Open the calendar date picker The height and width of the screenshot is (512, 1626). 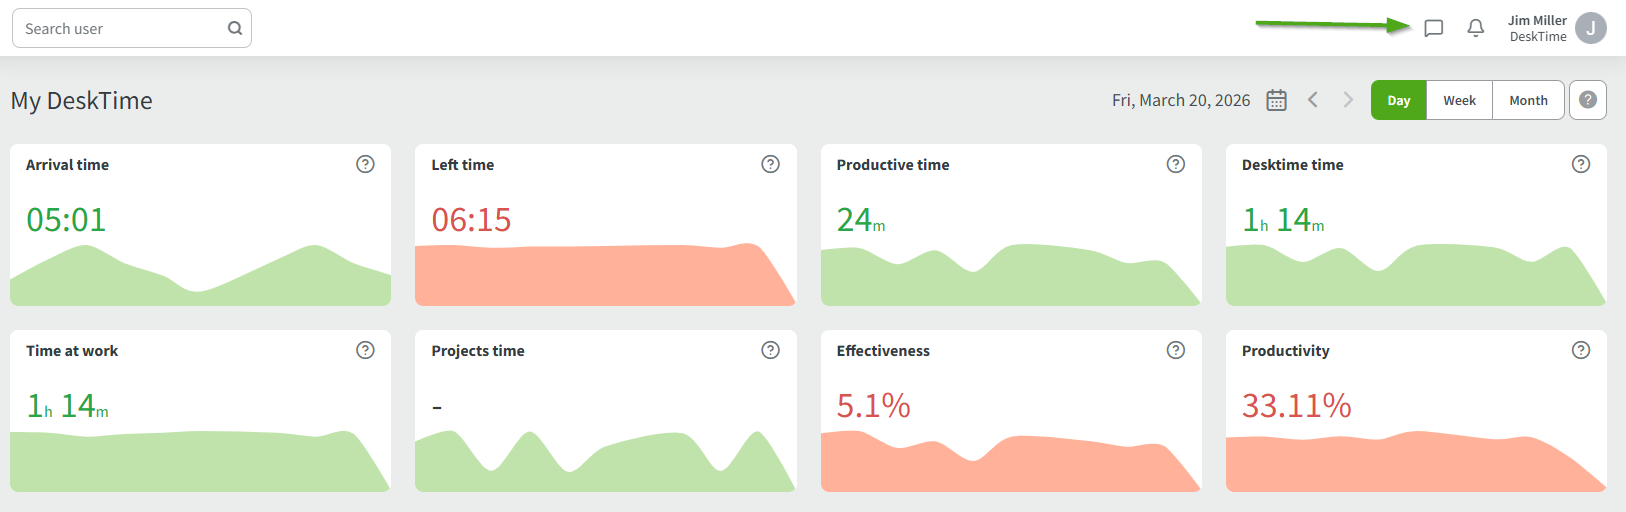(x=1276, y=100)
